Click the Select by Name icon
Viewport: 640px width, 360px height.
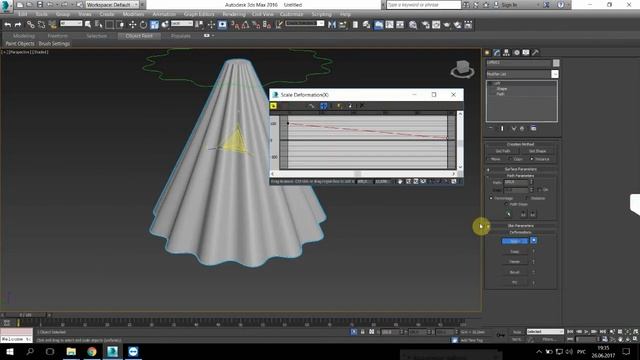pyautogui.click(x=98, y=25)
